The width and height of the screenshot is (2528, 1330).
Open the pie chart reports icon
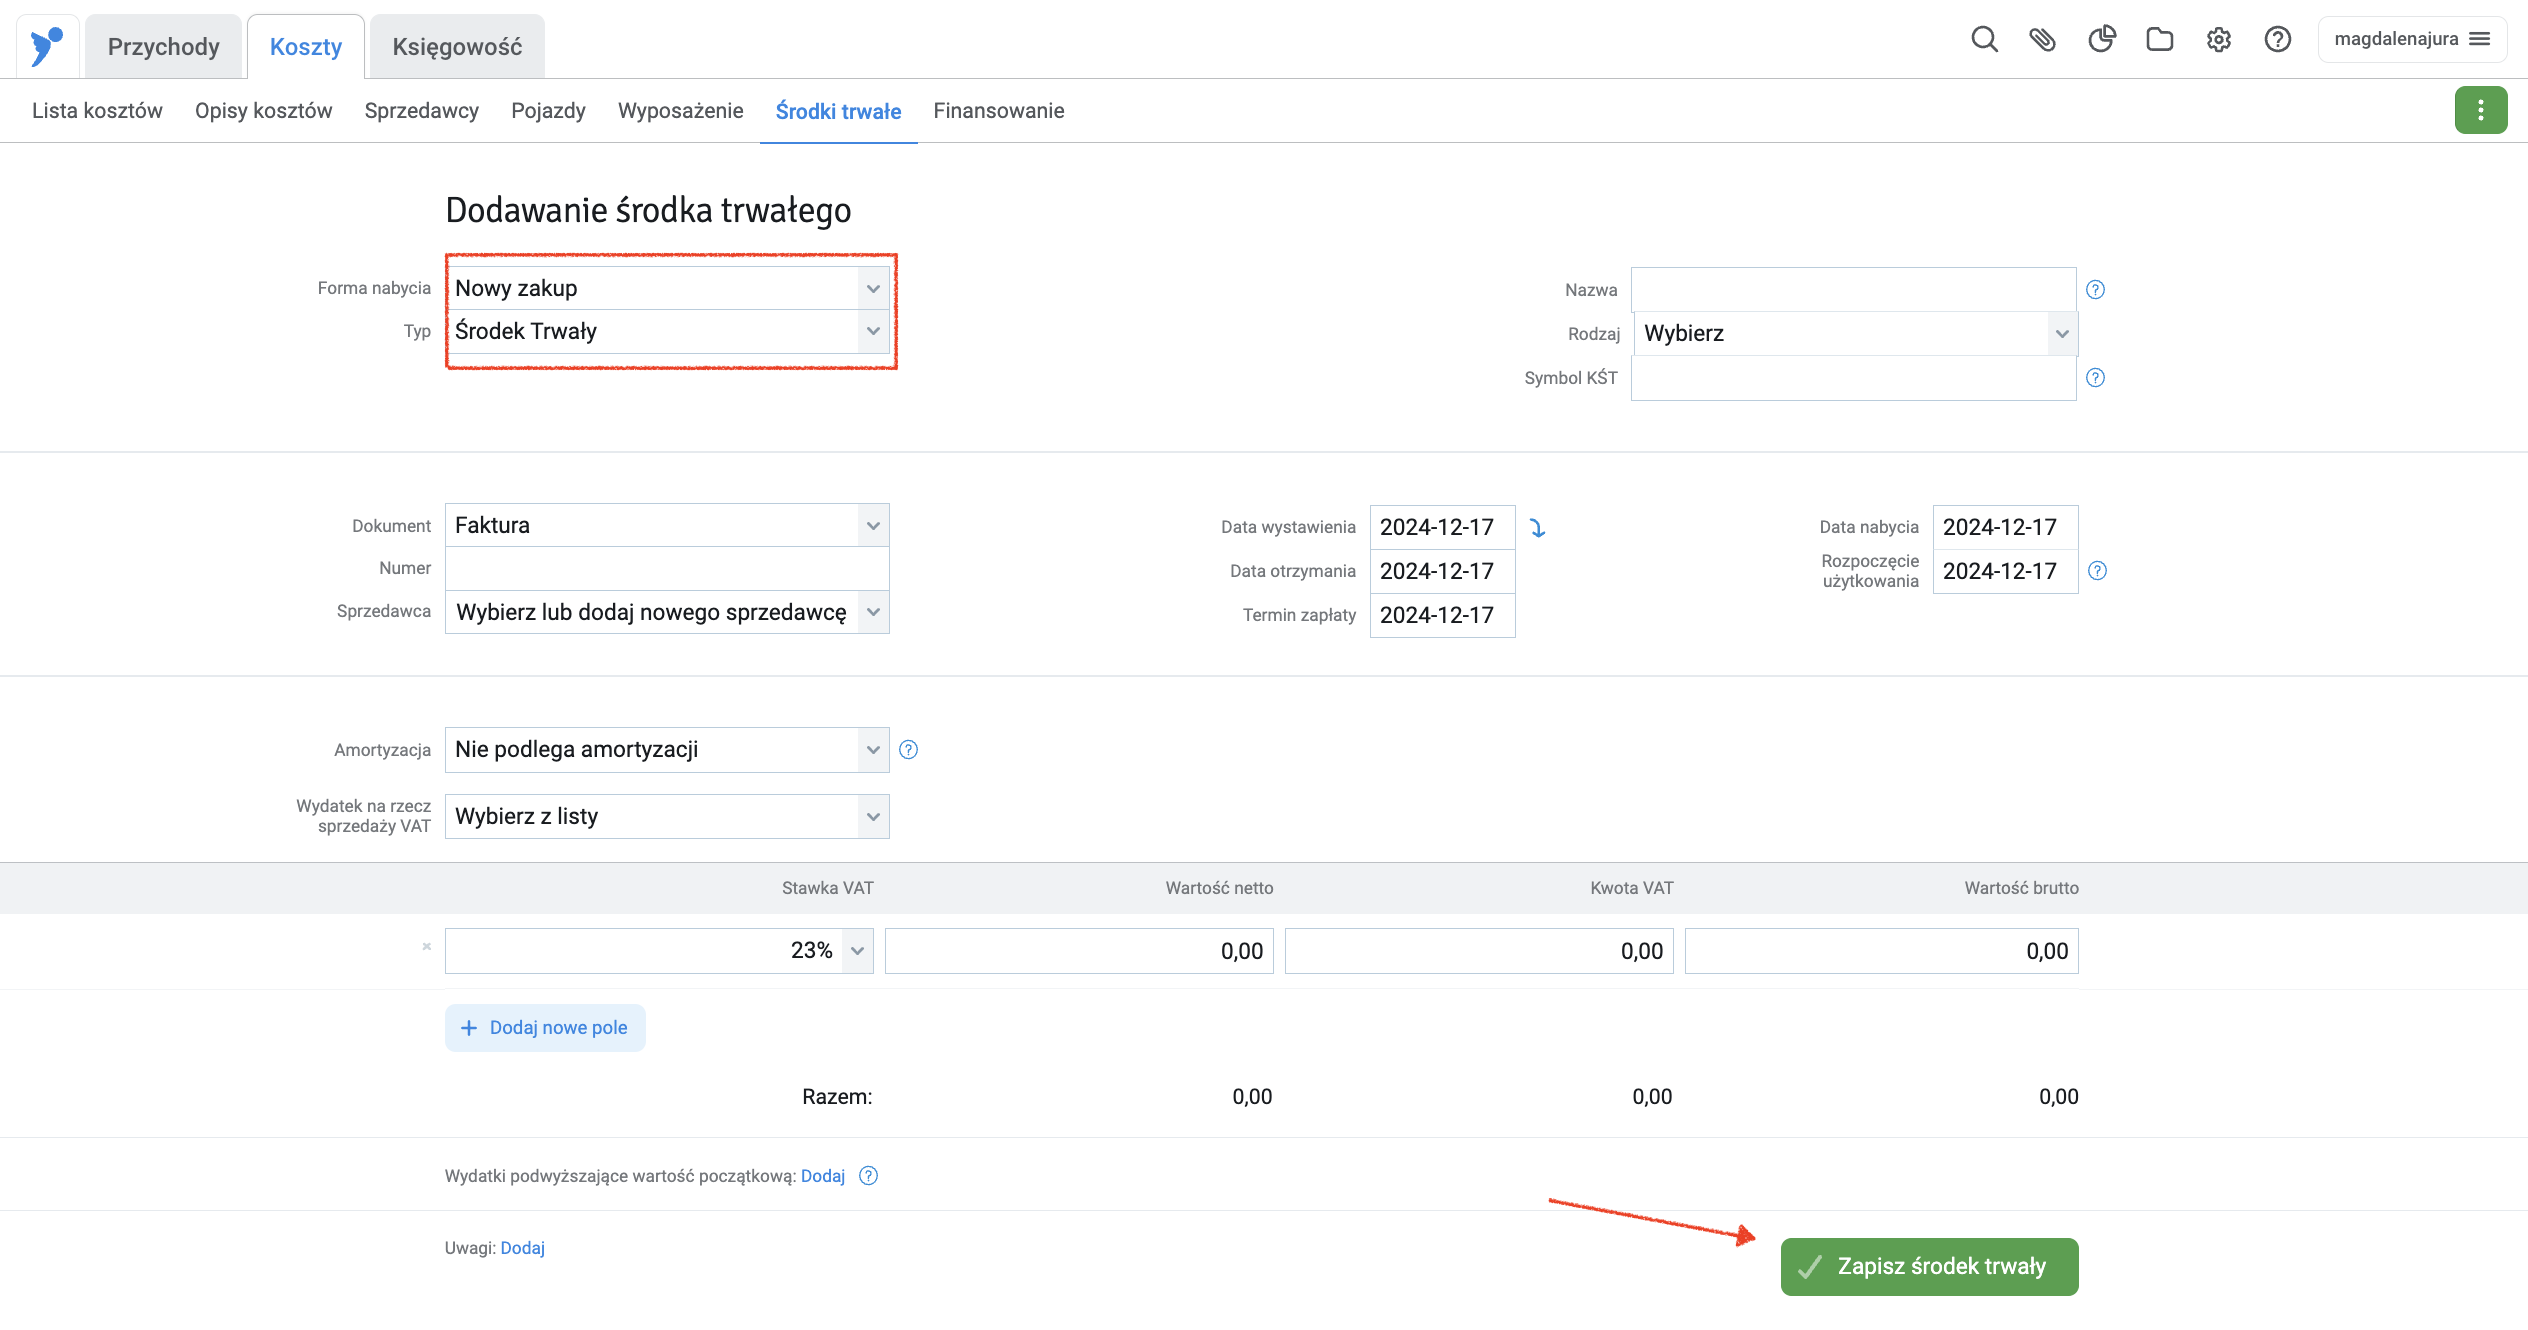pyautogui.click(x=2101, y=40)
